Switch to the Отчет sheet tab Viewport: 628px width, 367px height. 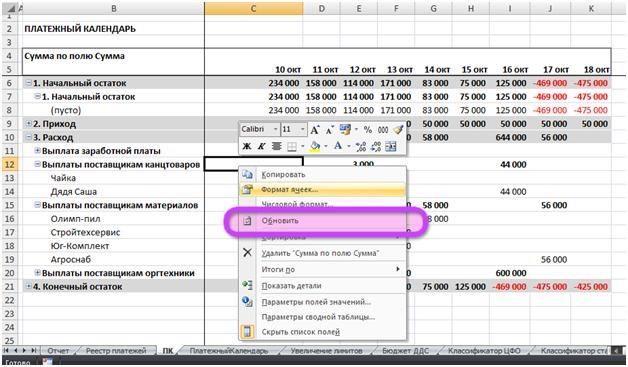pos(58,351)
